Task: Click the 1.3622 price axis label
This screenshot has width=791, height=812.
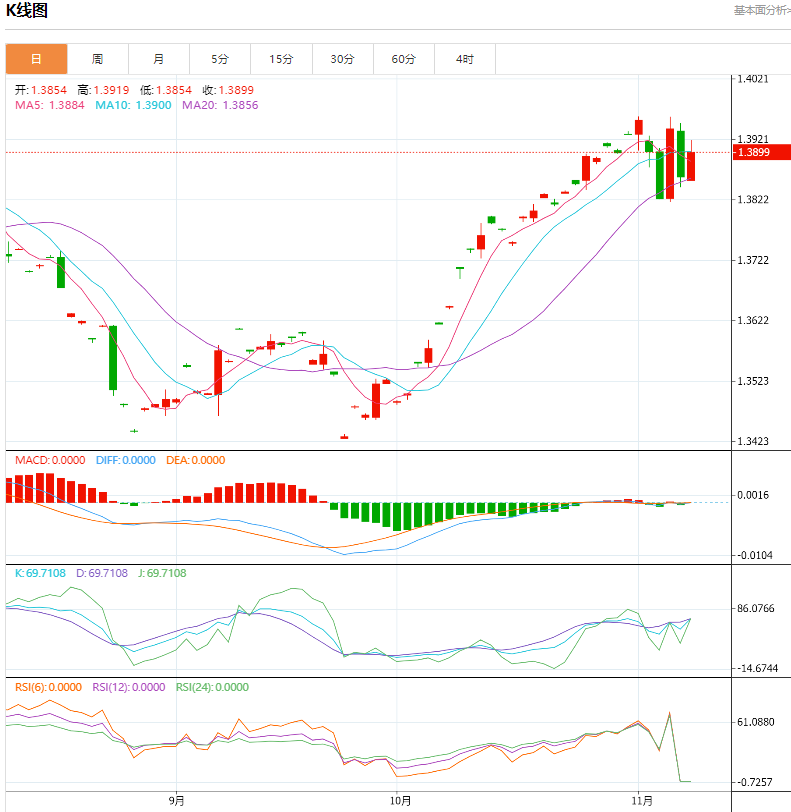Action: coord(753,321)
